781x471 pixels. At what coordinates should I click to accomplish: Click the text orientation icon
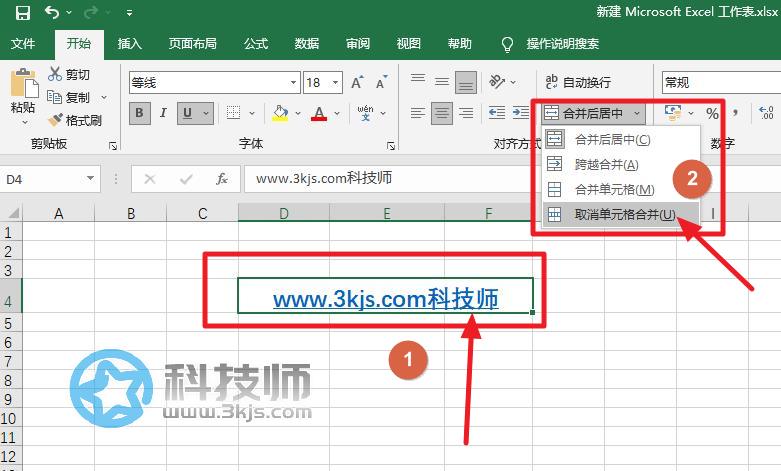[497, 81]
